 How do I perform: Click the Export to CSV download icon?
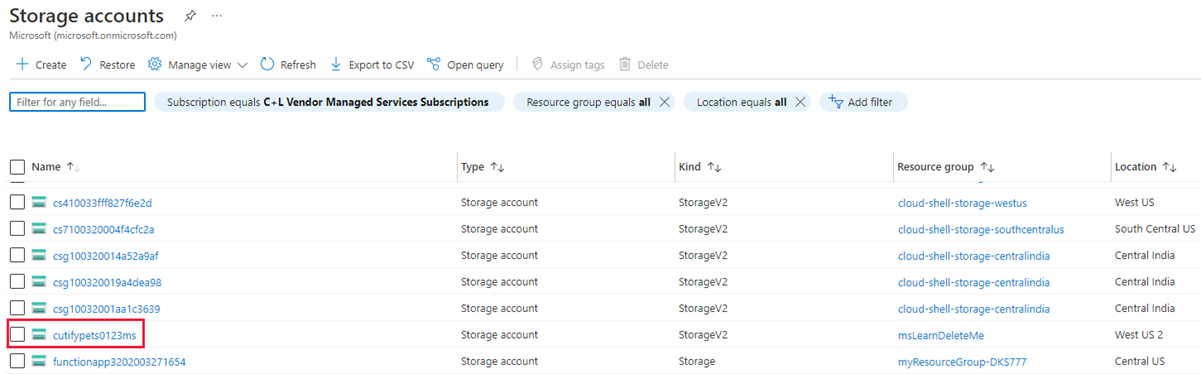tap(336, 64)
